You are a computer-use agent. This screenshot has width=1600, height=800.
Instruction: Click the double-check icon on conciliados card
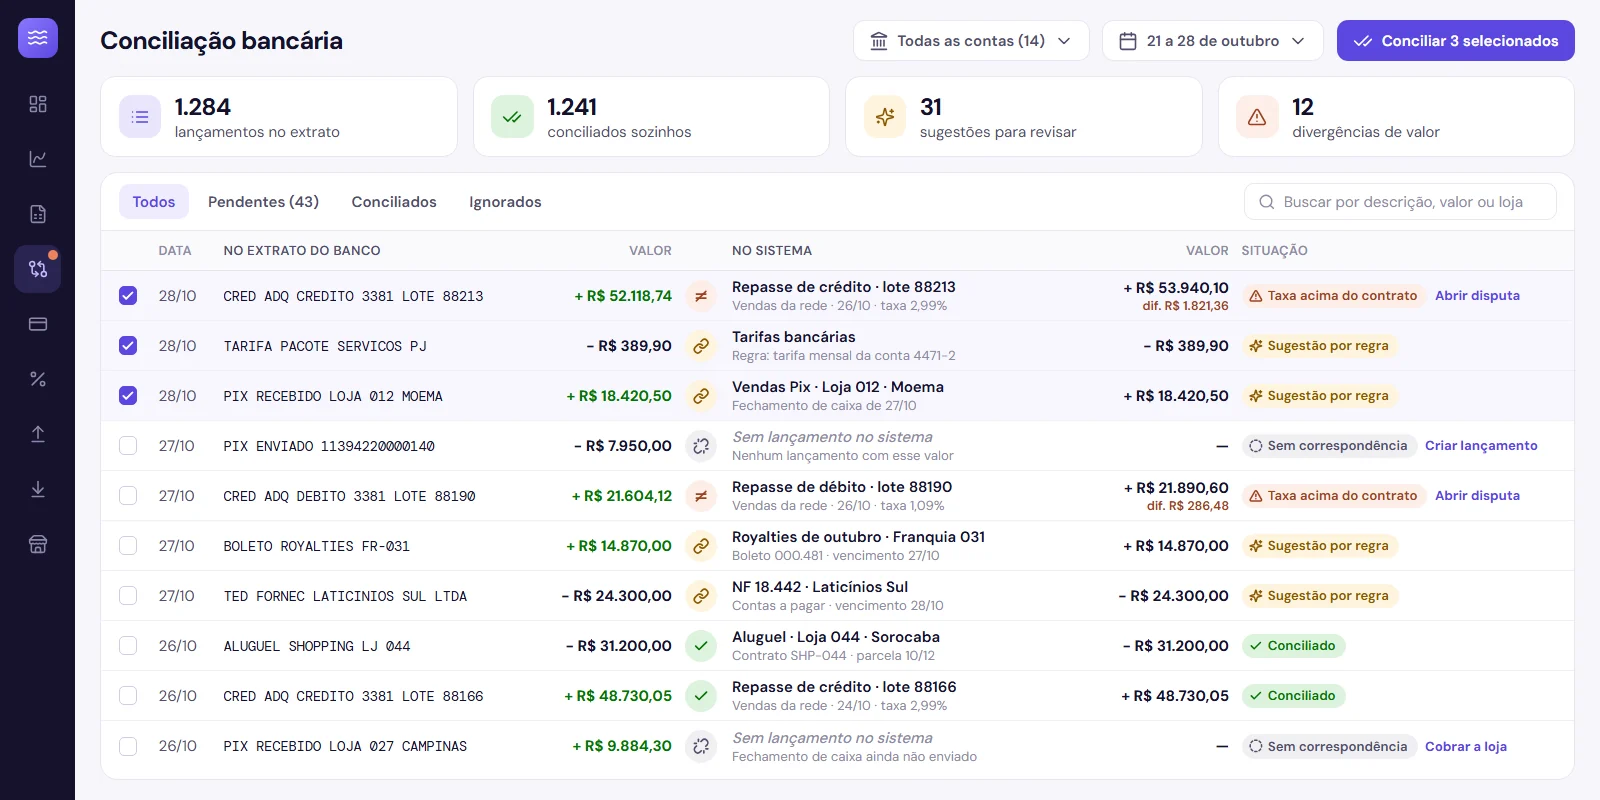[512, 117]
